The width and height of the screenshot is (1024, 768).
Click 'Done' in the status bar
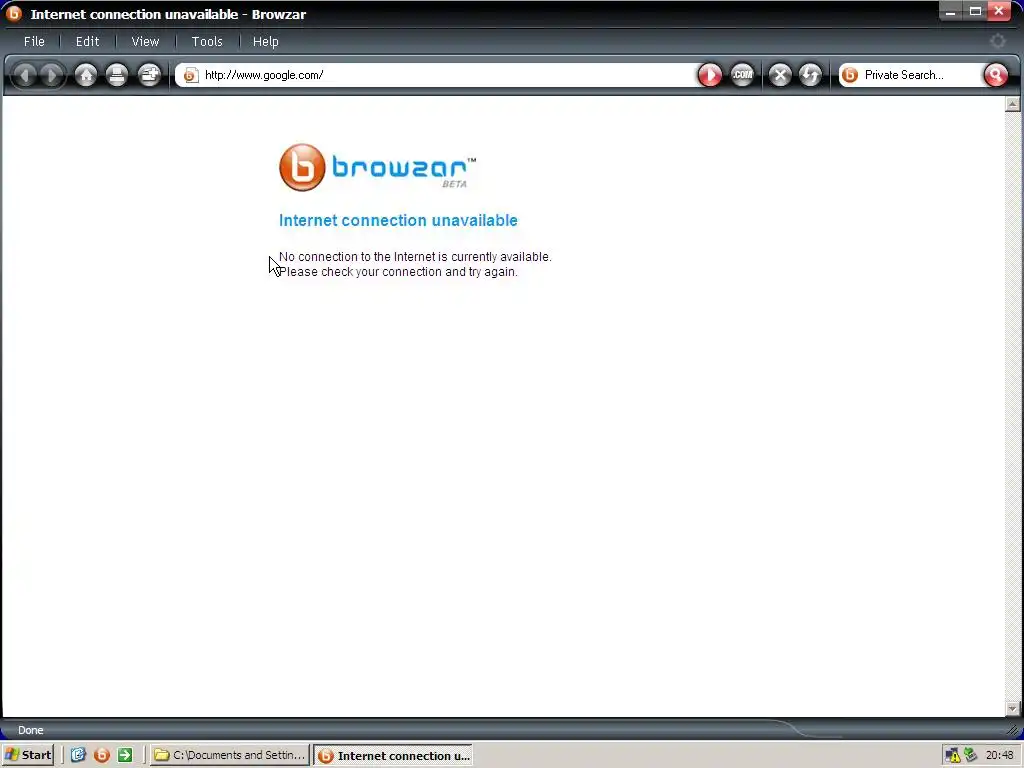[31, 730]
